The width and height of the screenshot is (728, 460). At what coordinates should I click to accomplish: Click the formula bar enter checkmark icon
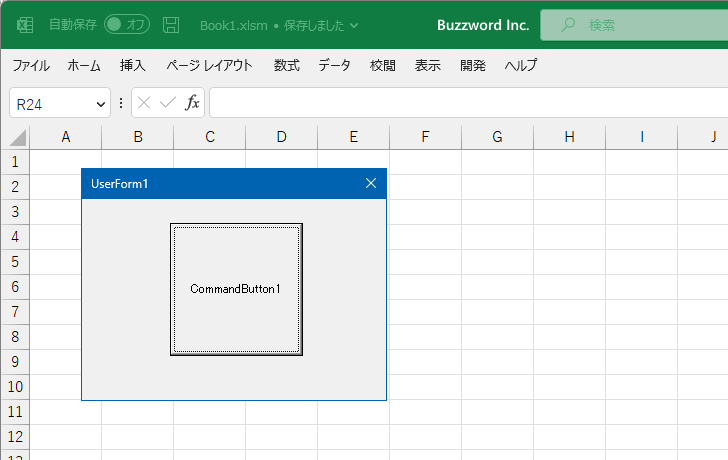point(168,103)
